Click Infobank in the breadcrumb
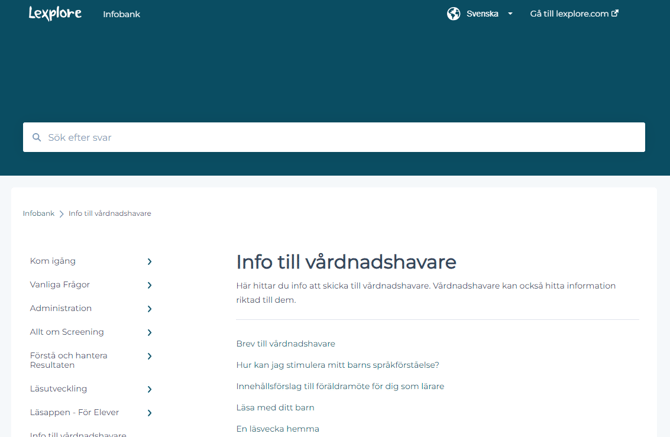This screenshot has height=437, width=670. click(39, 213)
